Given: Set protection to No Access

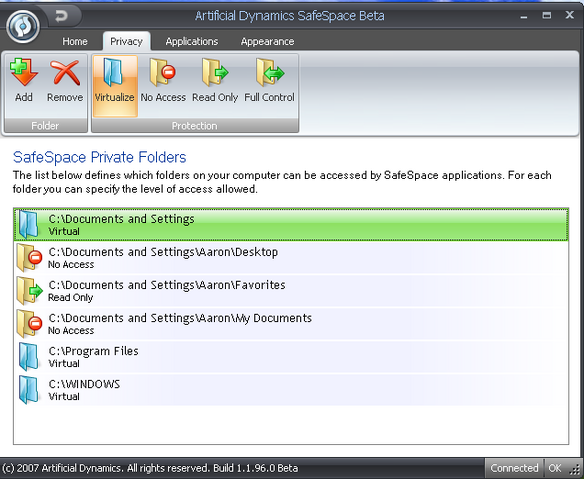Looking at the screenshot, I should coord(163,80).
